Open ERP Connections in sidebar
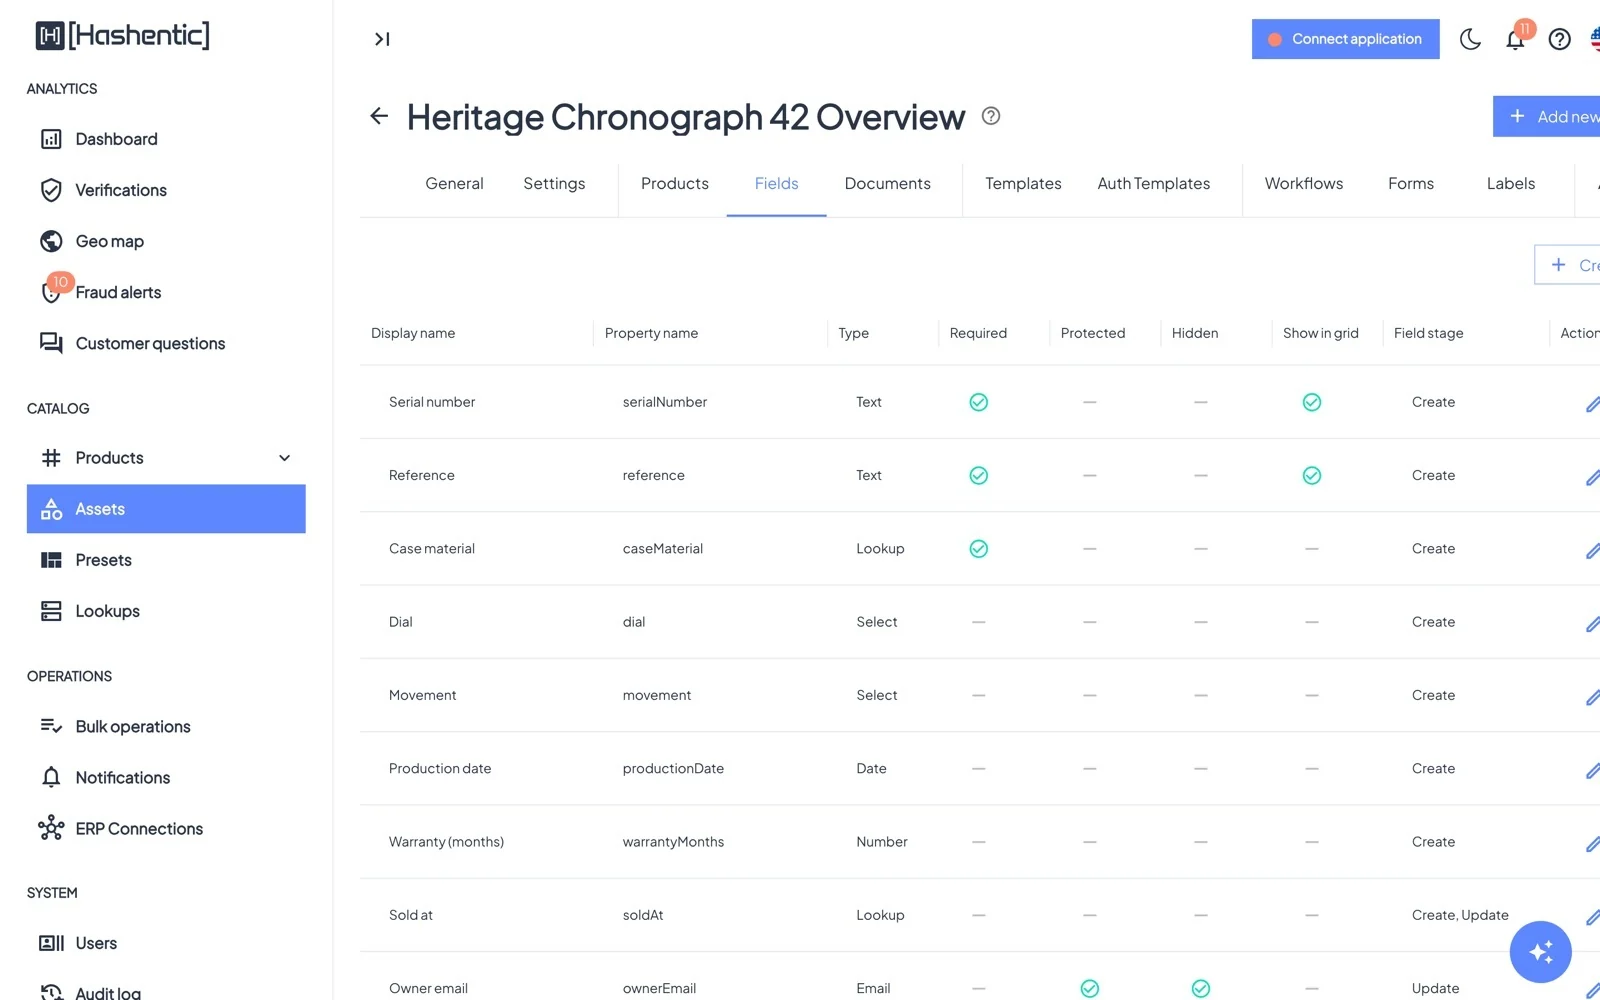 (x=166, y=829)
